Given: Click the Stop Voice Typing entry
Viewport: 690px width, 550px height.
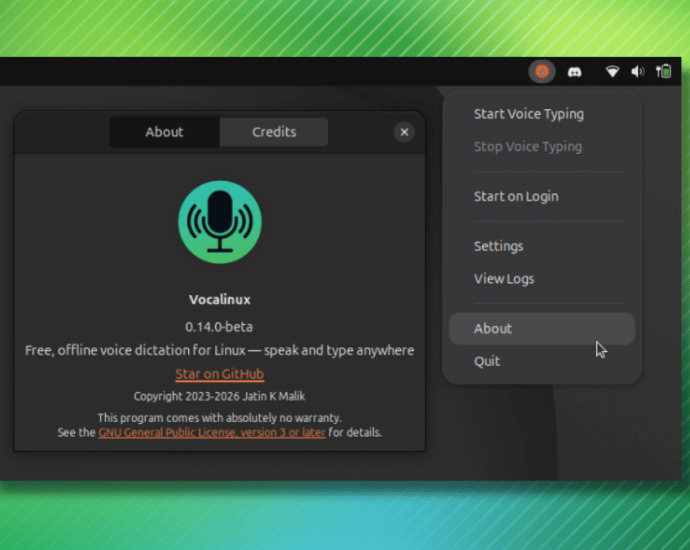Looking at the screenshot, I should click(x=542, y=147).
